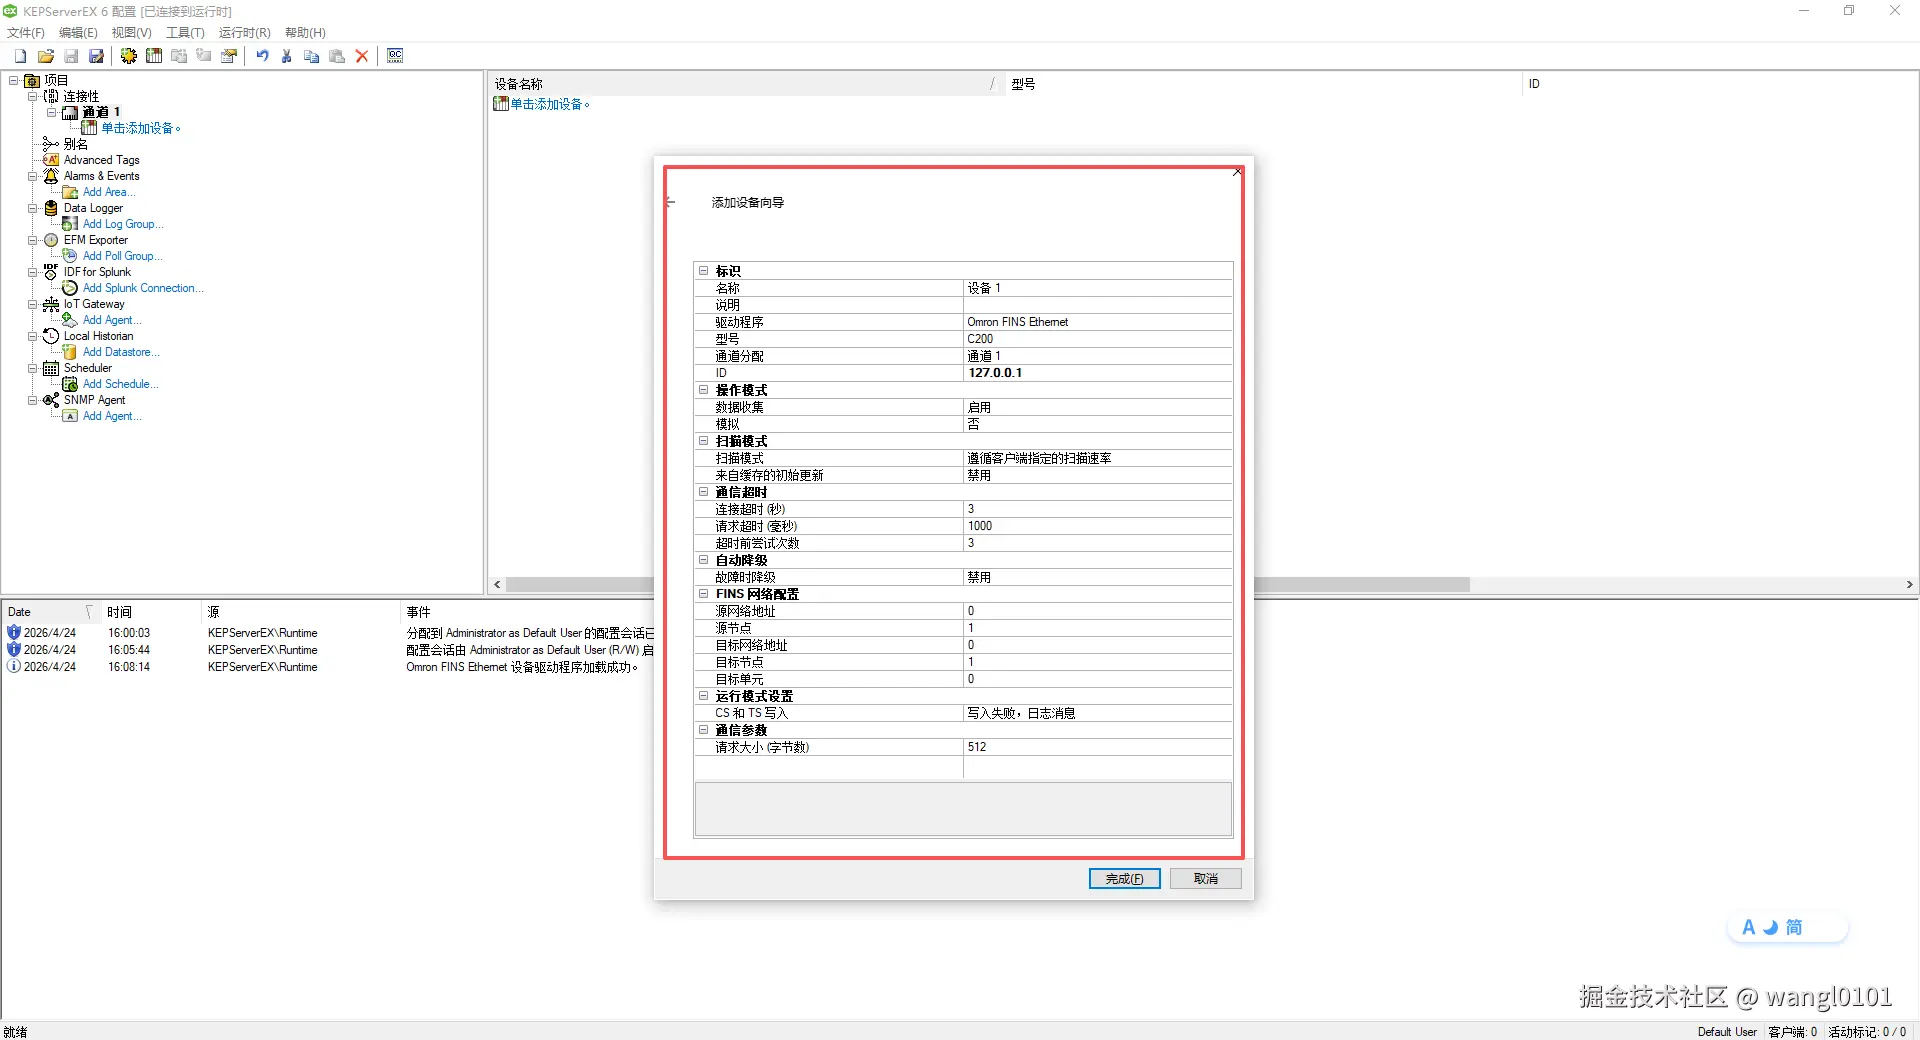Click the 取消 cancel button

[1206, 879]
